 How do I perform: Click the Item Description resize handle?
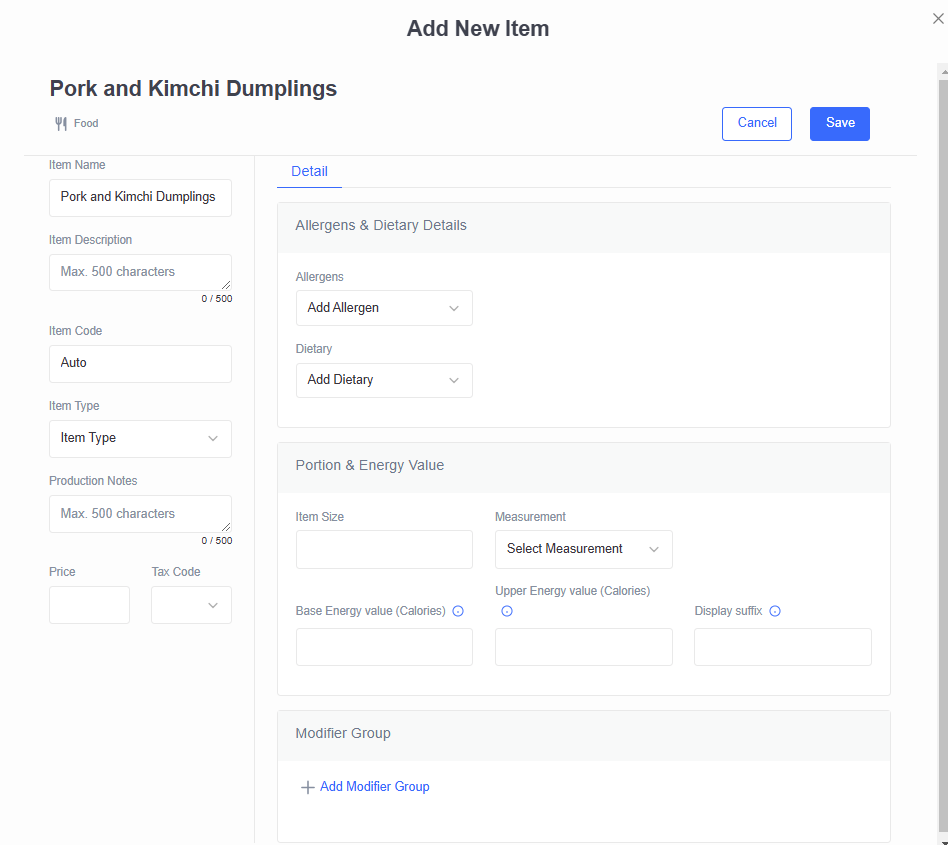point(226,285)
